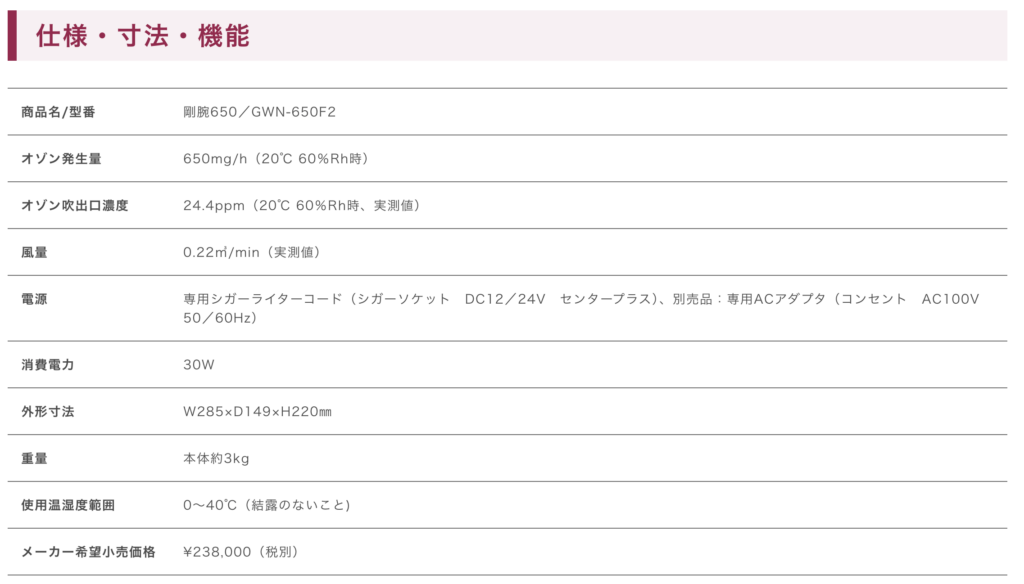
Task: Click the 本体約3kg weight value
Action: 216,459
